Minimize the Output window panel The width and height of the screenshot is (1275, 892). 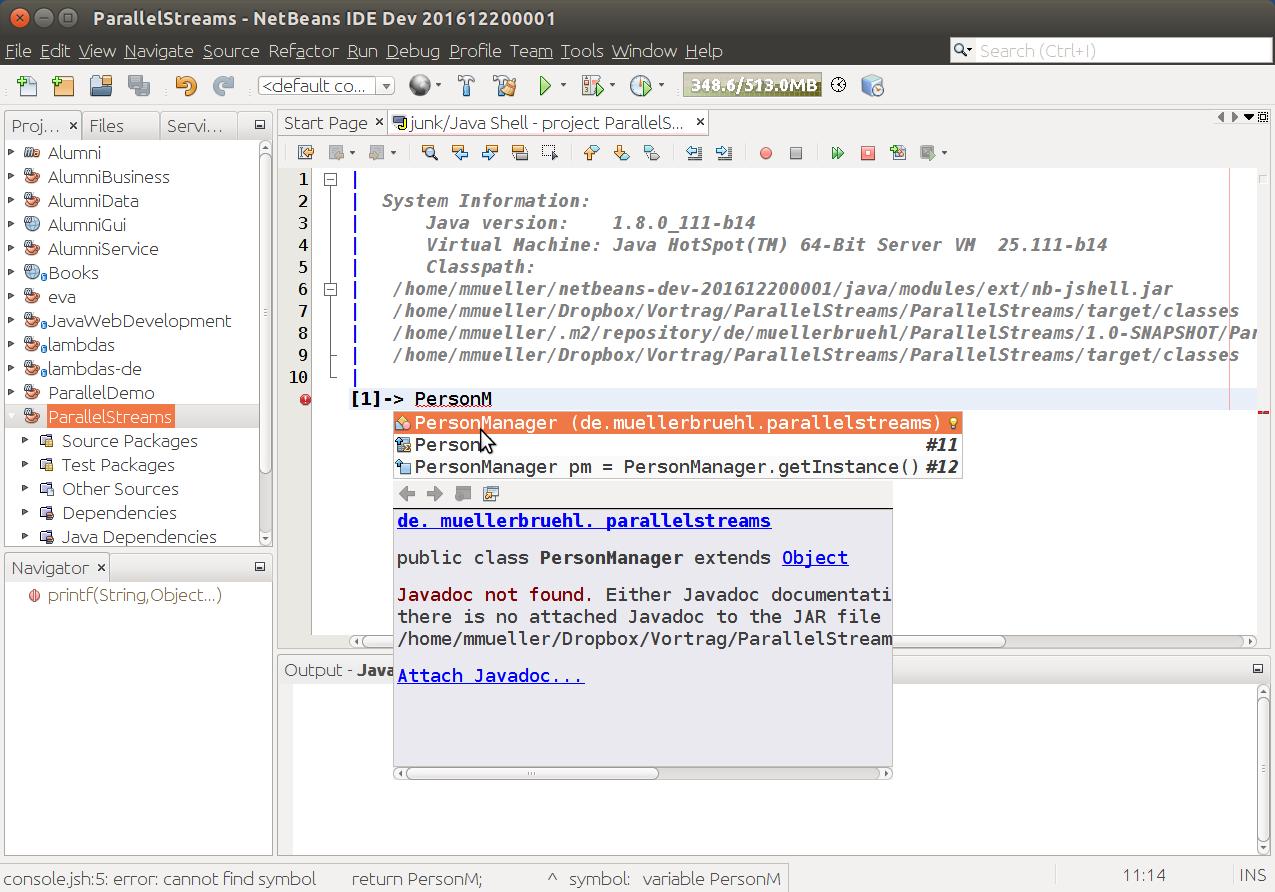tap(1258, 670)
